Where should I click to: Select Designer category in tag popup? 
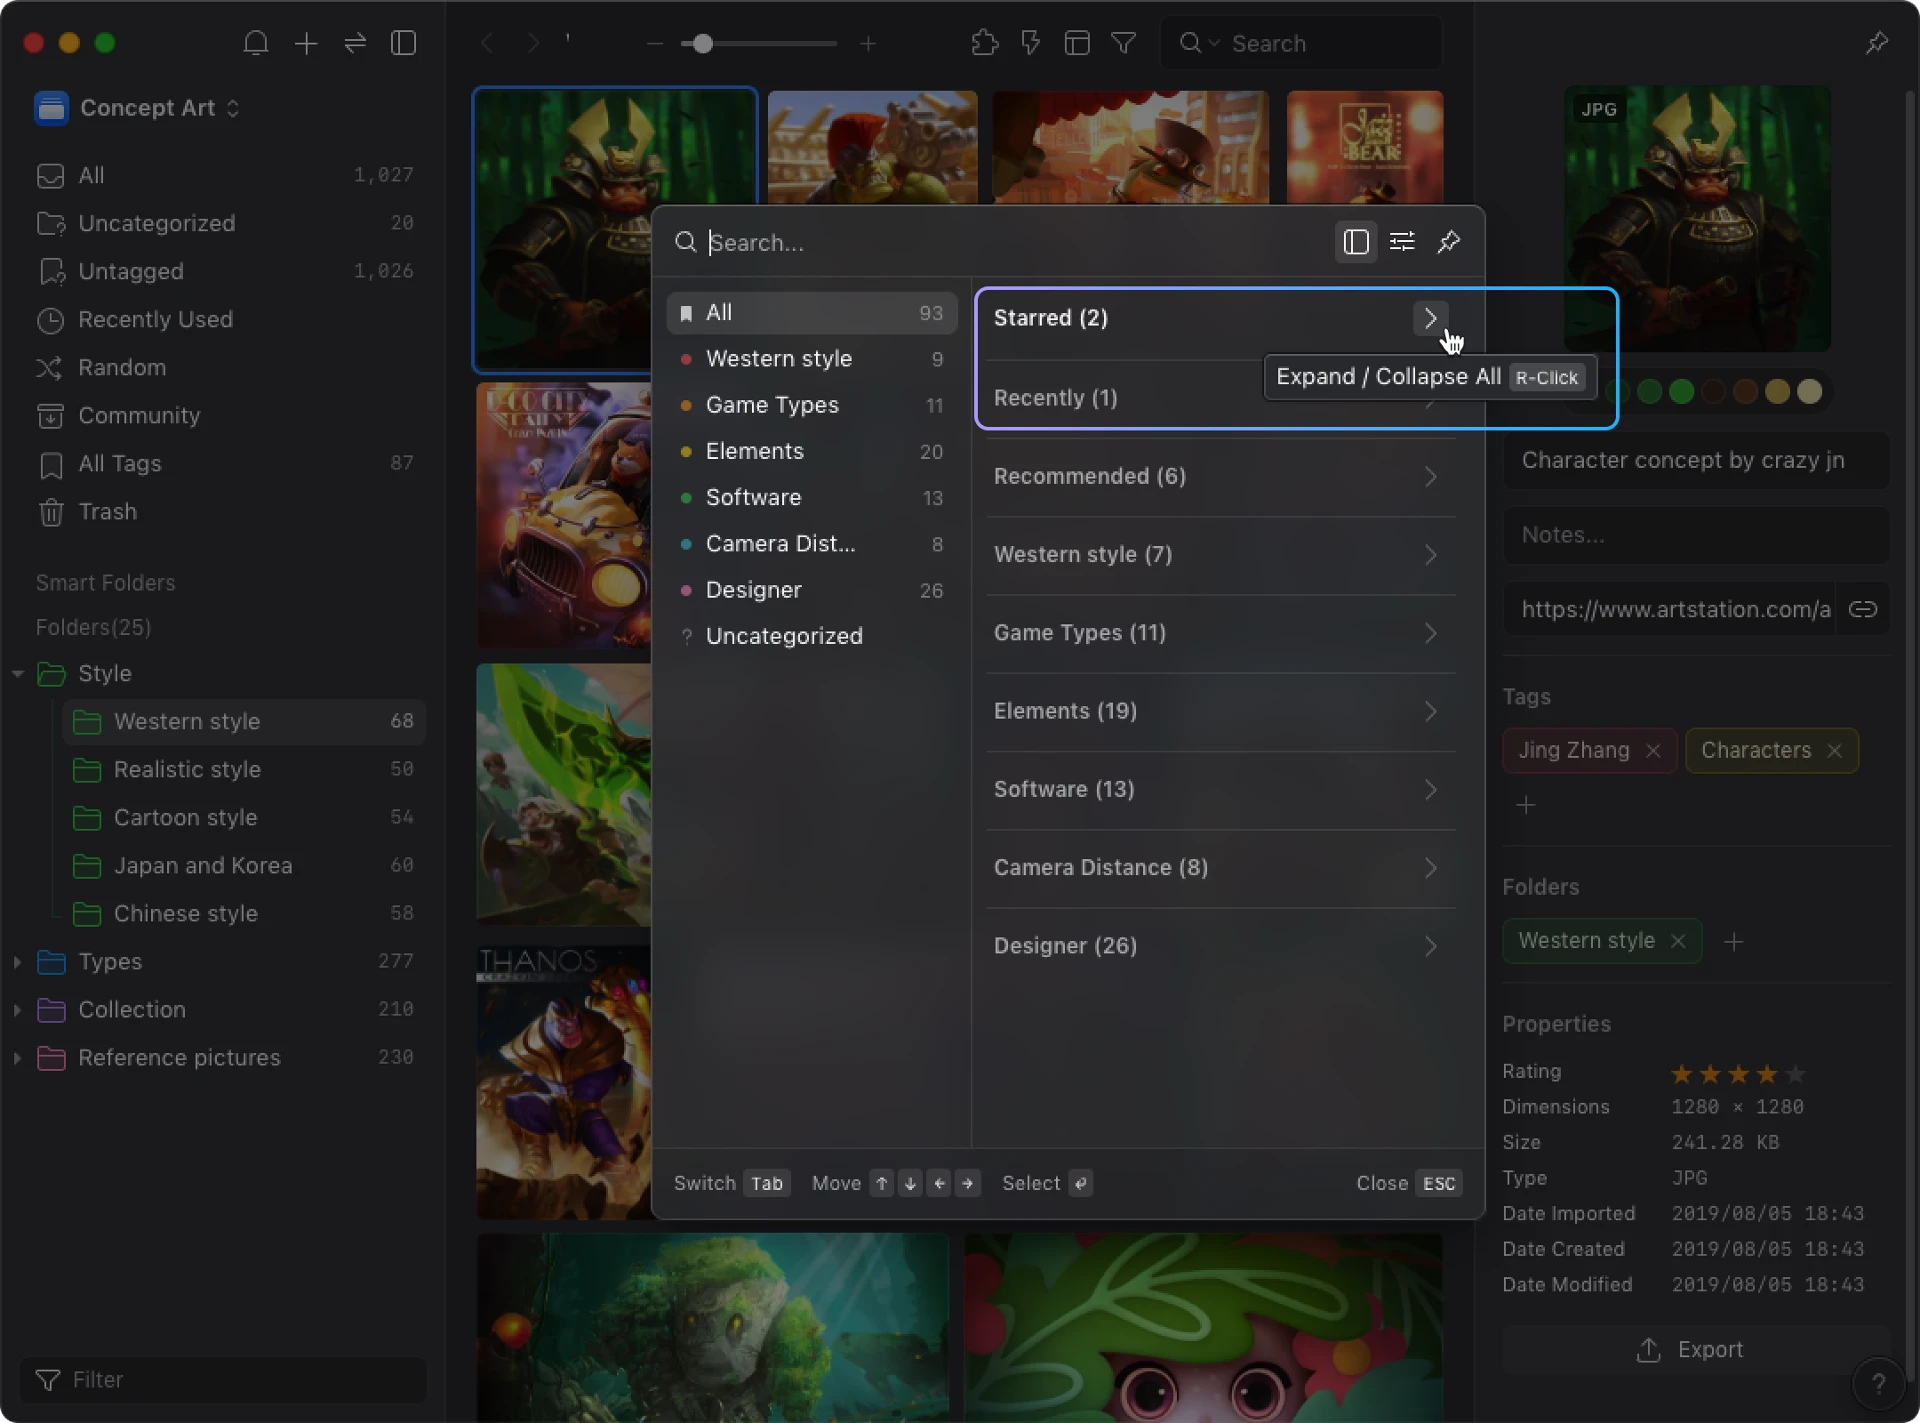point(753,590)
